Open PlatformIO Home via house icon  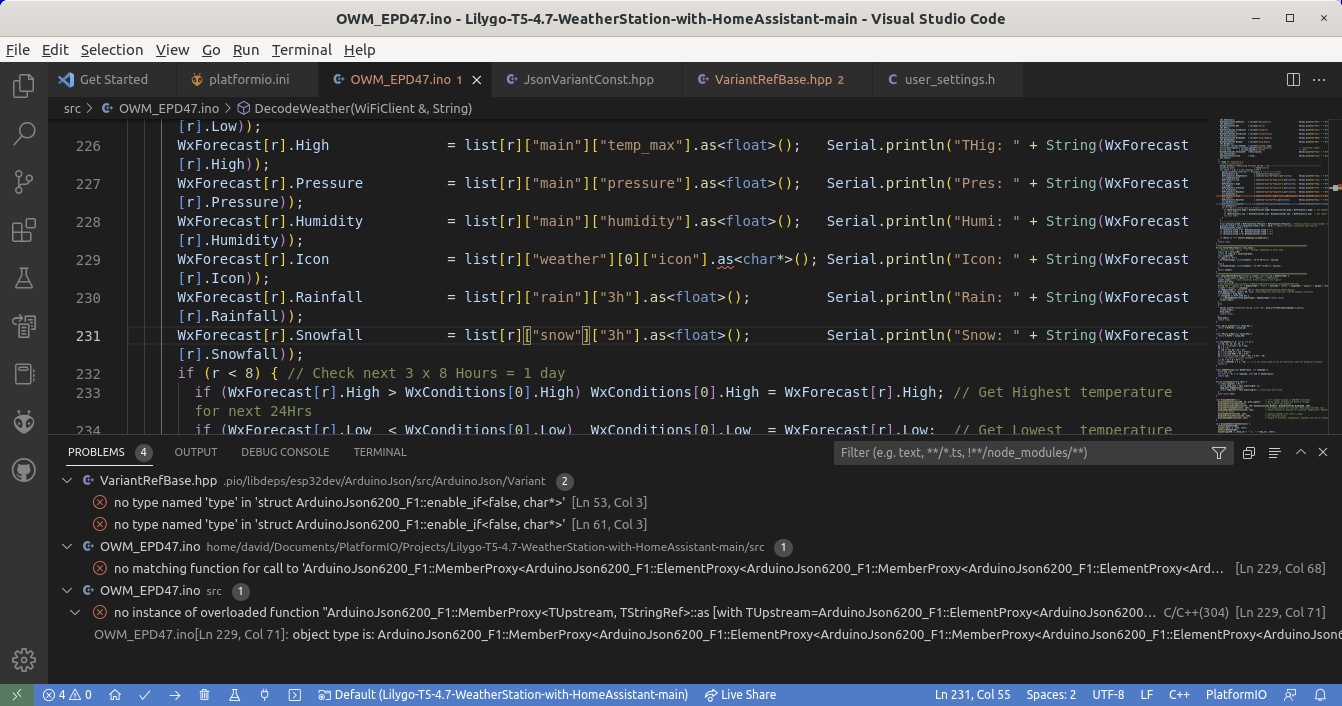(x=115, y=694)
